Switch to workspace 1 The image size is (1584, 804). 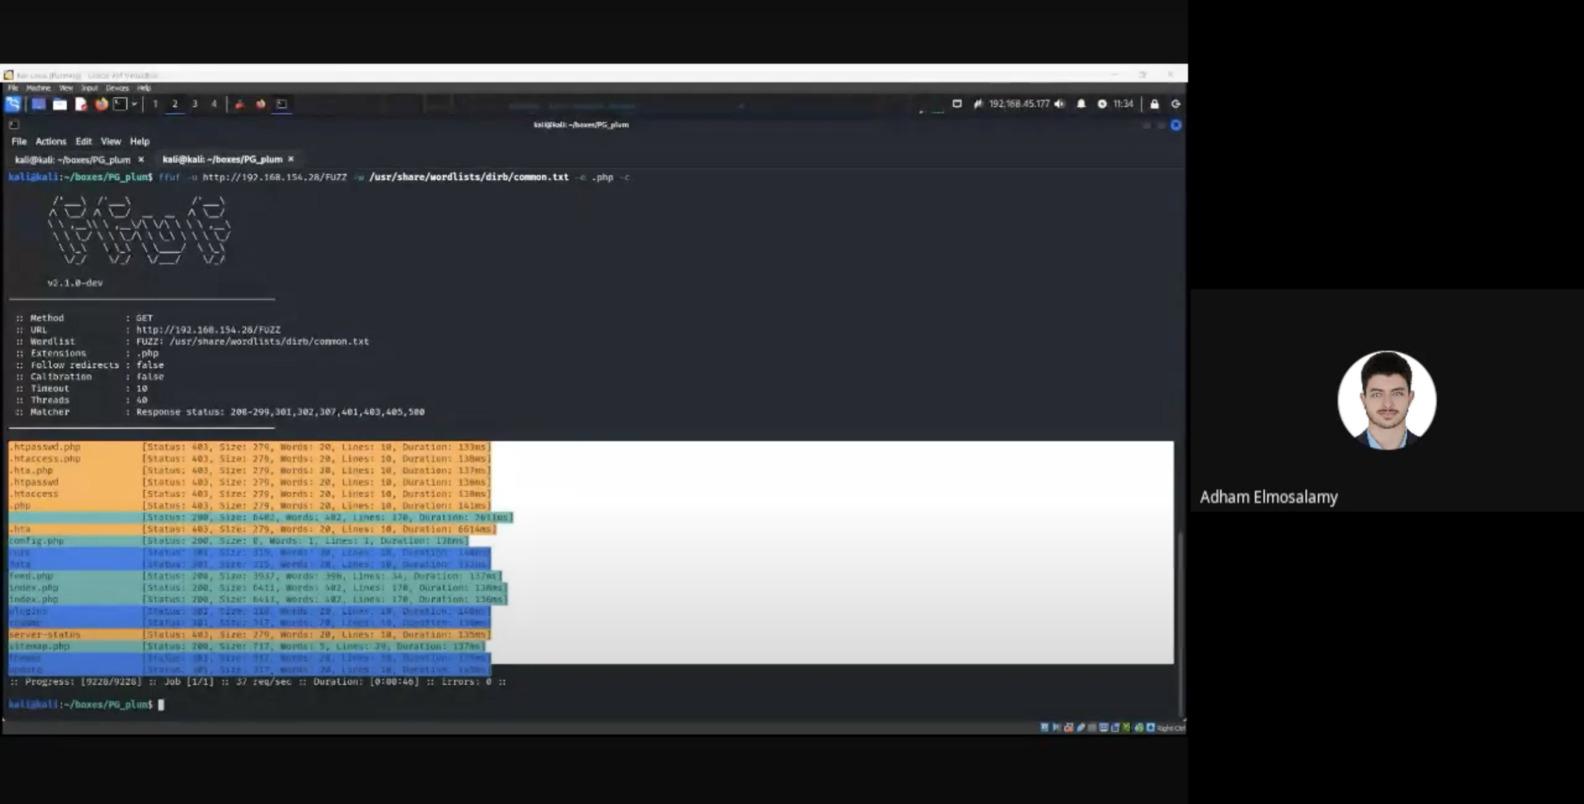pyautogui.click(x=155, y=104)
